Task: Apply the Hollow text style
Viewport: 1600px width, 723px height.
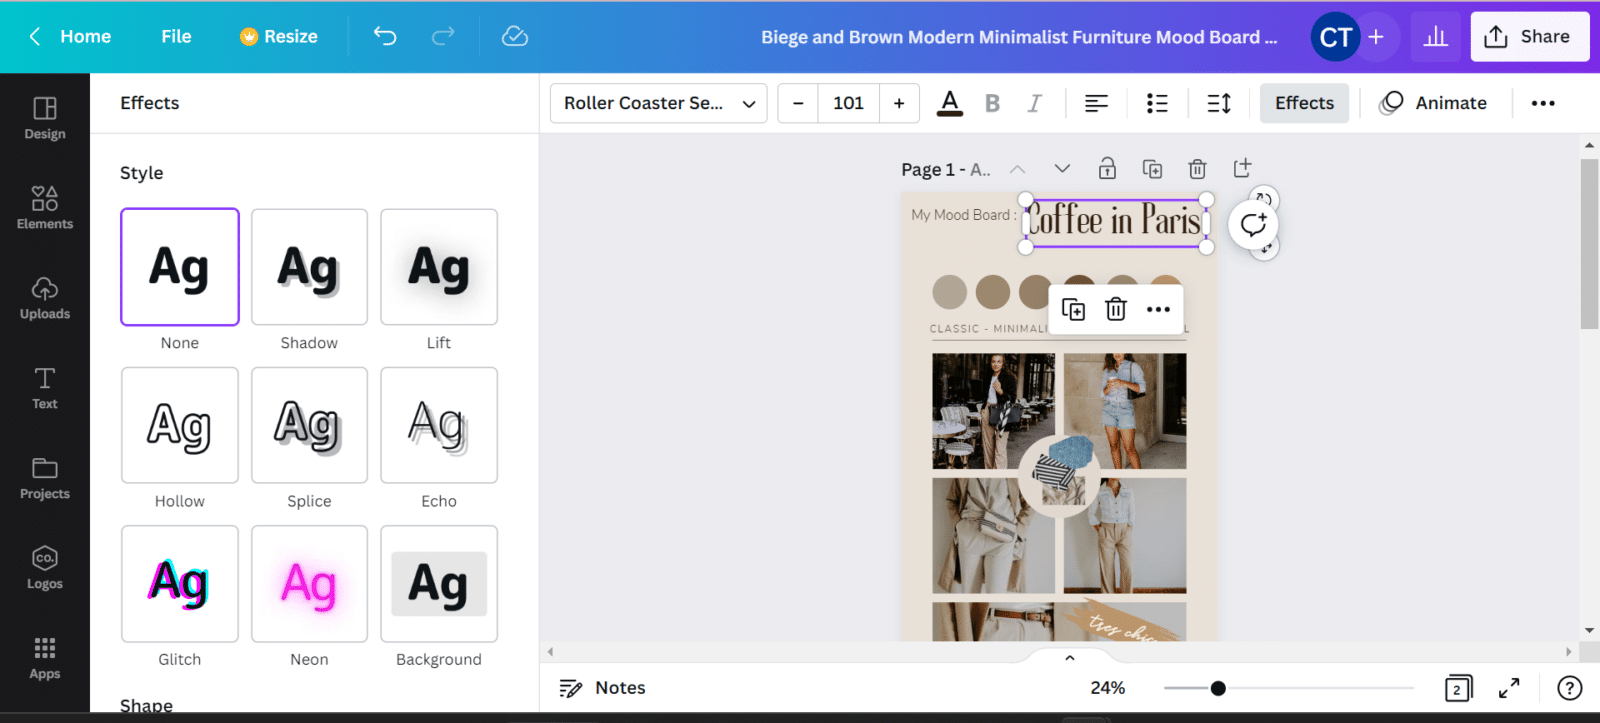Action: (180, 425)
